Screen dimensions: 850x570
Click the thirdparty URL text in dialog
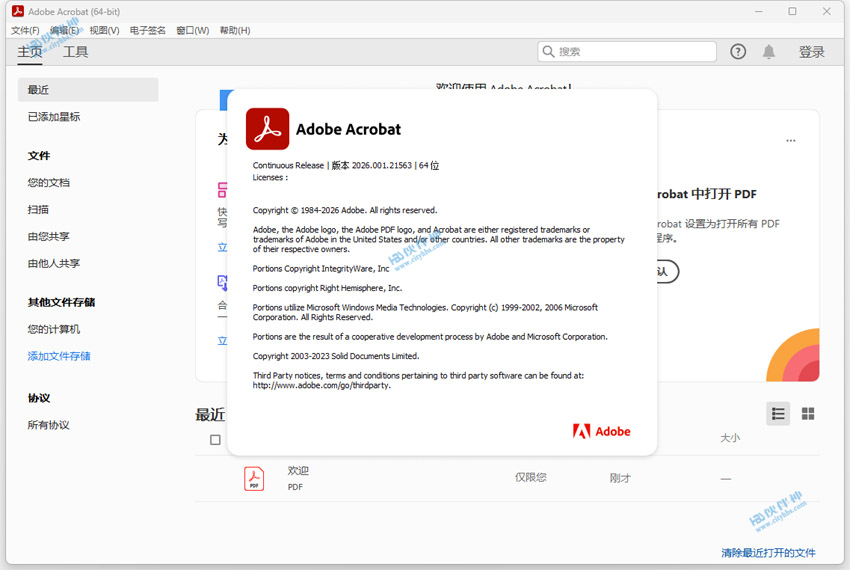click(x=321, y=386)
